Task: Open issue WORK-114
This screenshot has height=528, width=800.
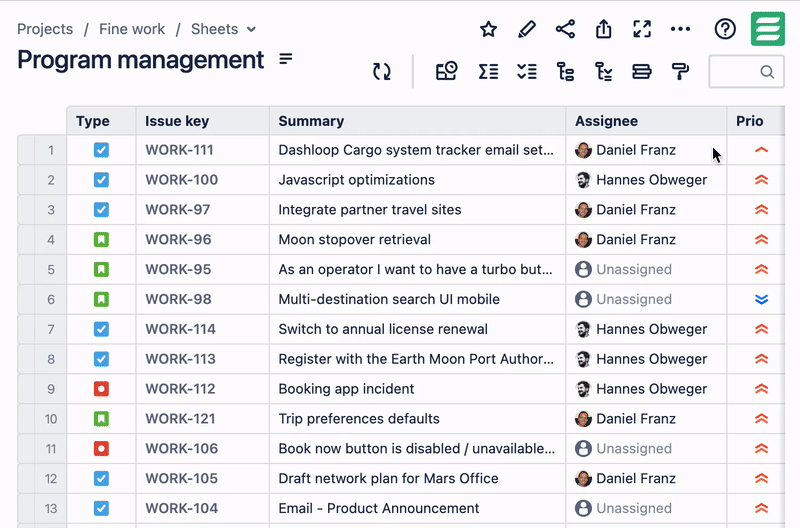Action: [181, 329]
